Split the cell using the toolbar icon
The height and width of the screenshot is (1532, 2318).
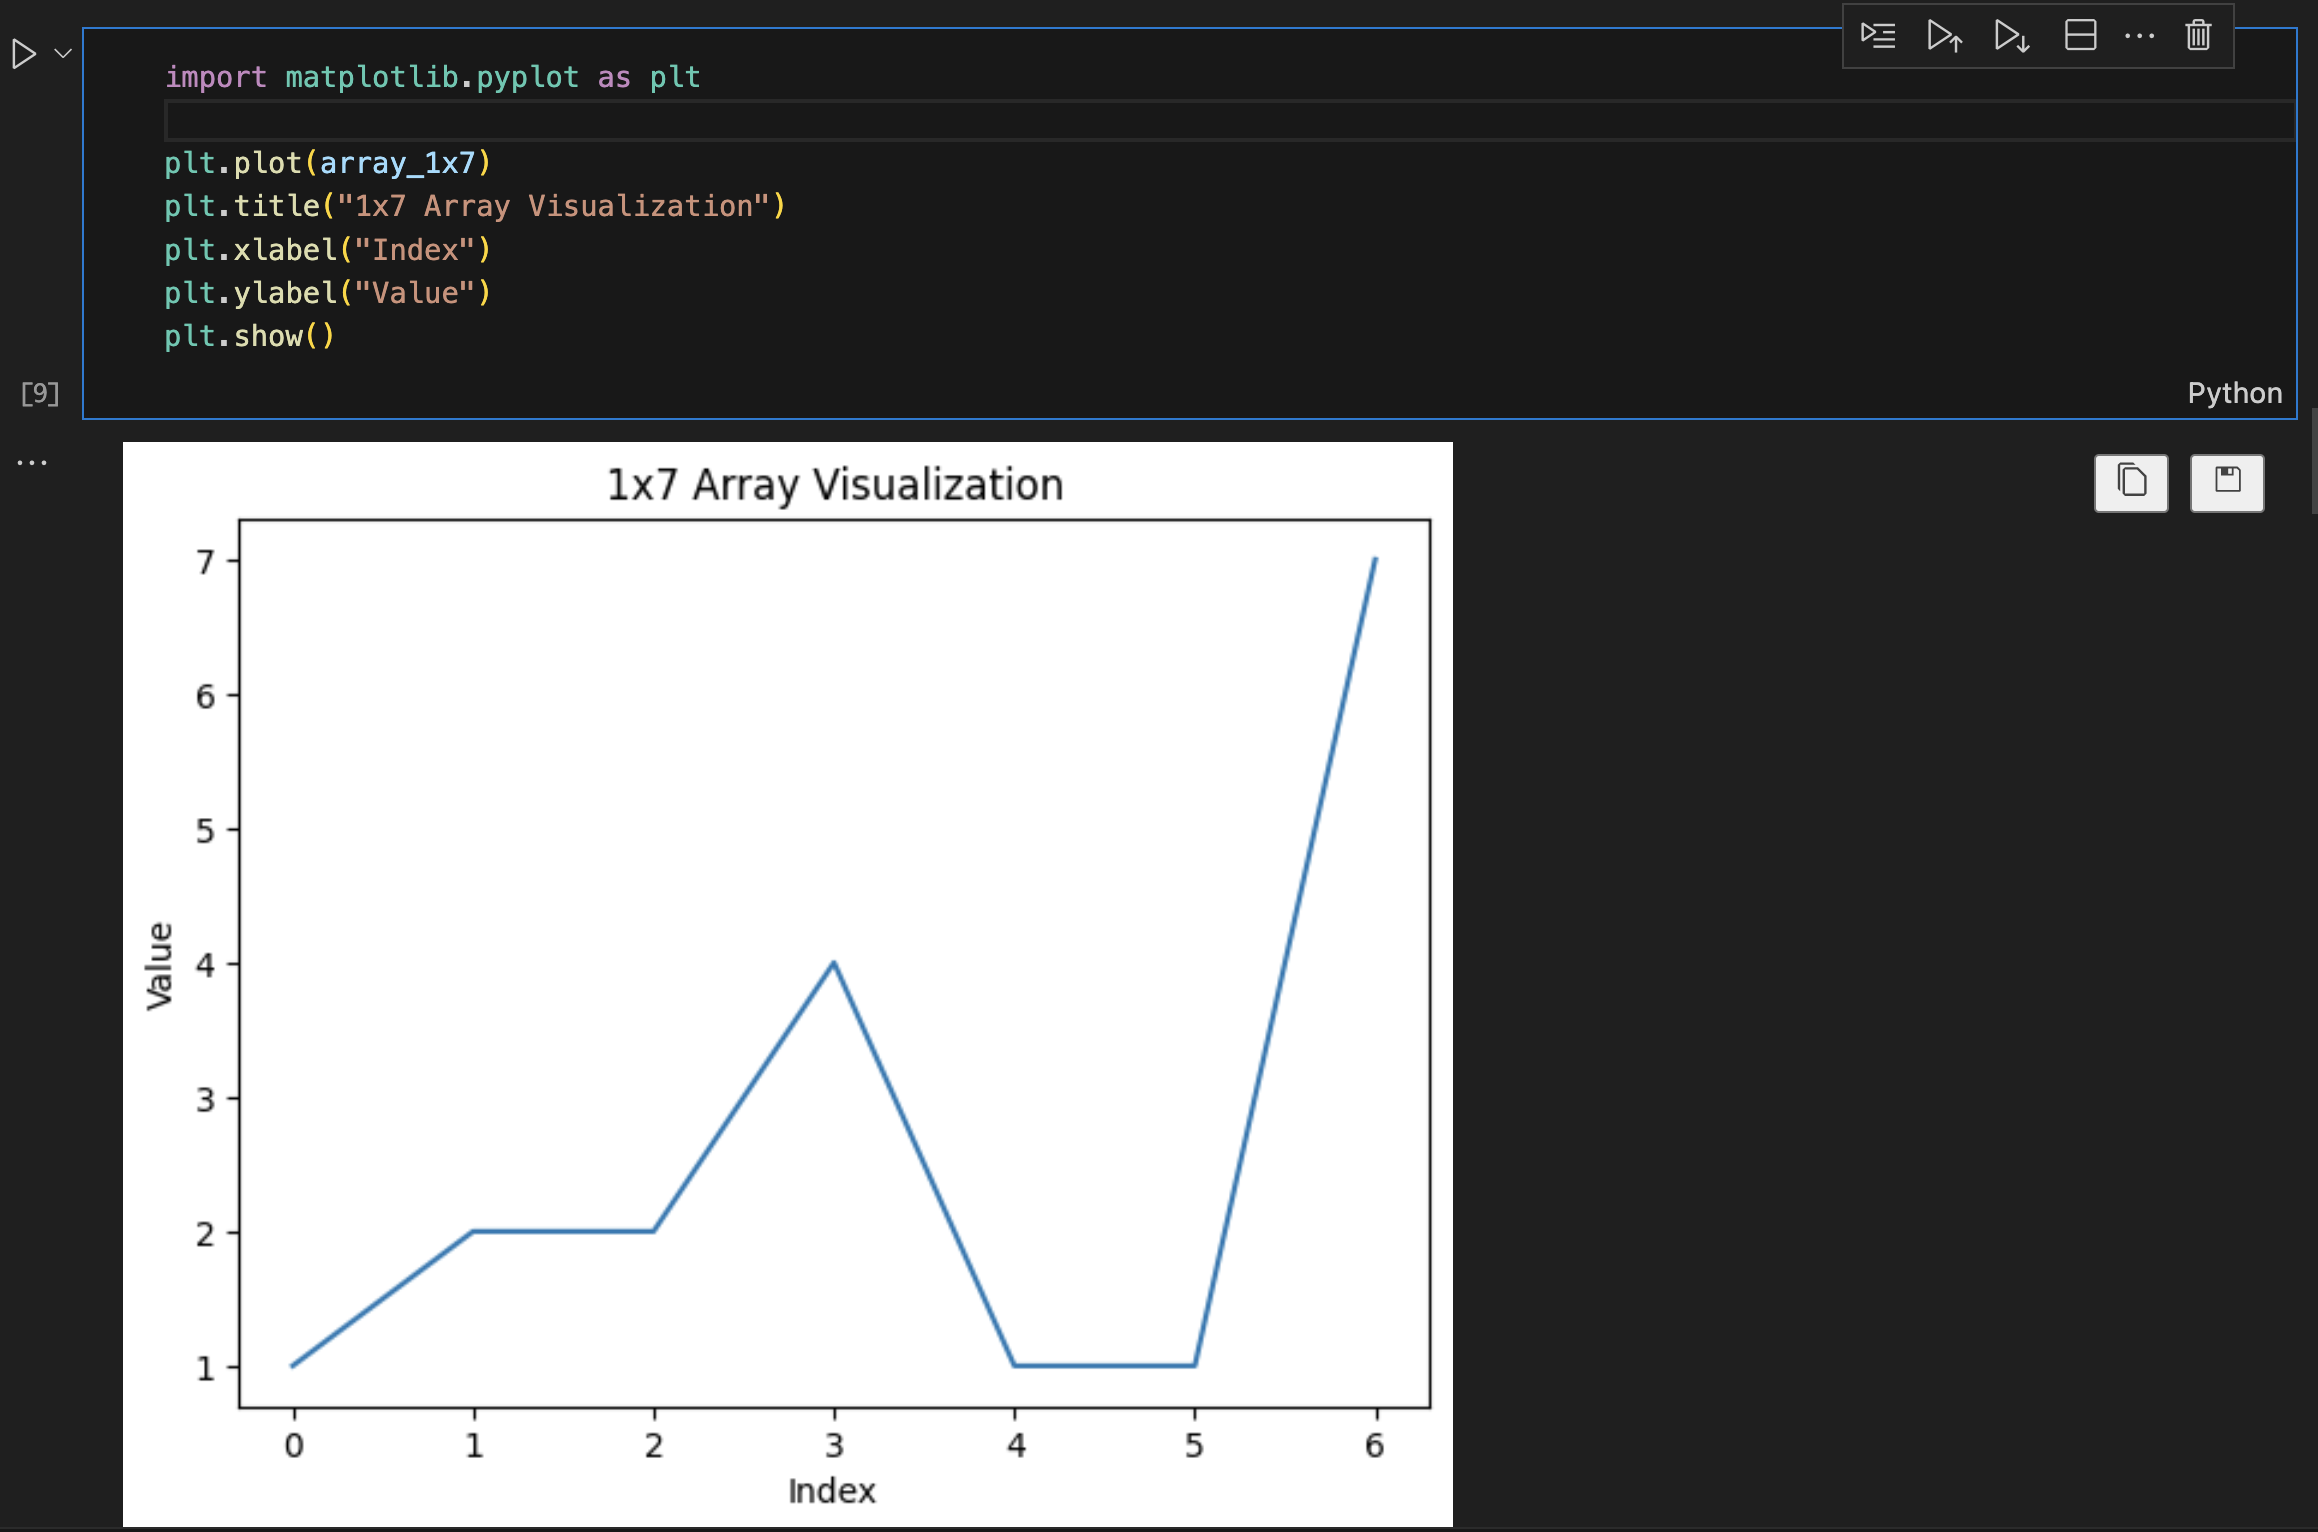point(2080,36)
